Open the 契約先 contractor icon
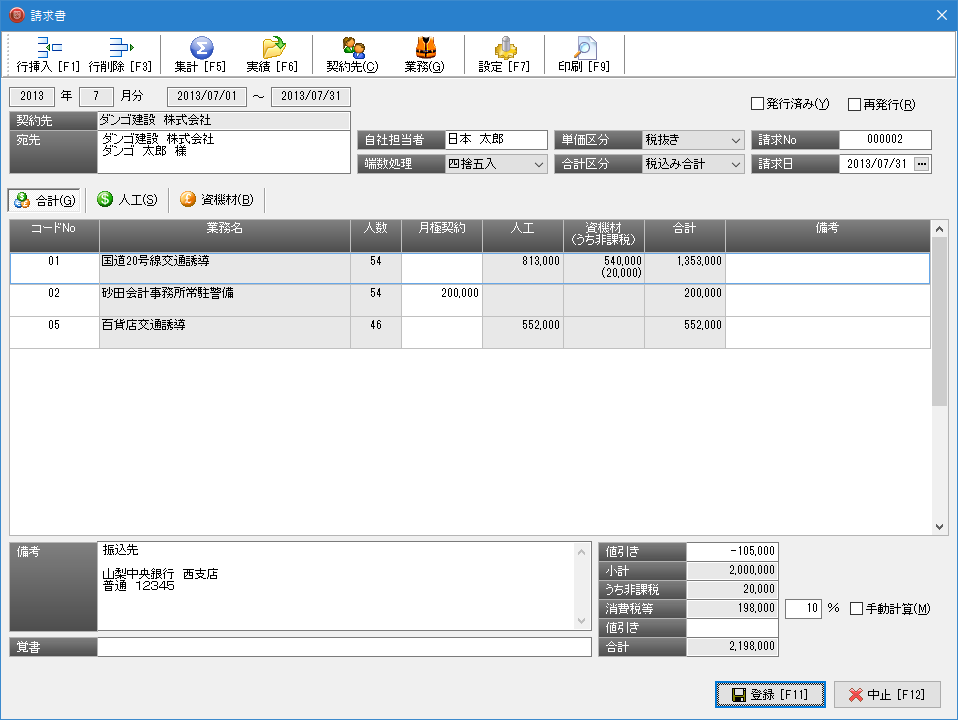This screenshot has width=958, height=720. point(353,48)
